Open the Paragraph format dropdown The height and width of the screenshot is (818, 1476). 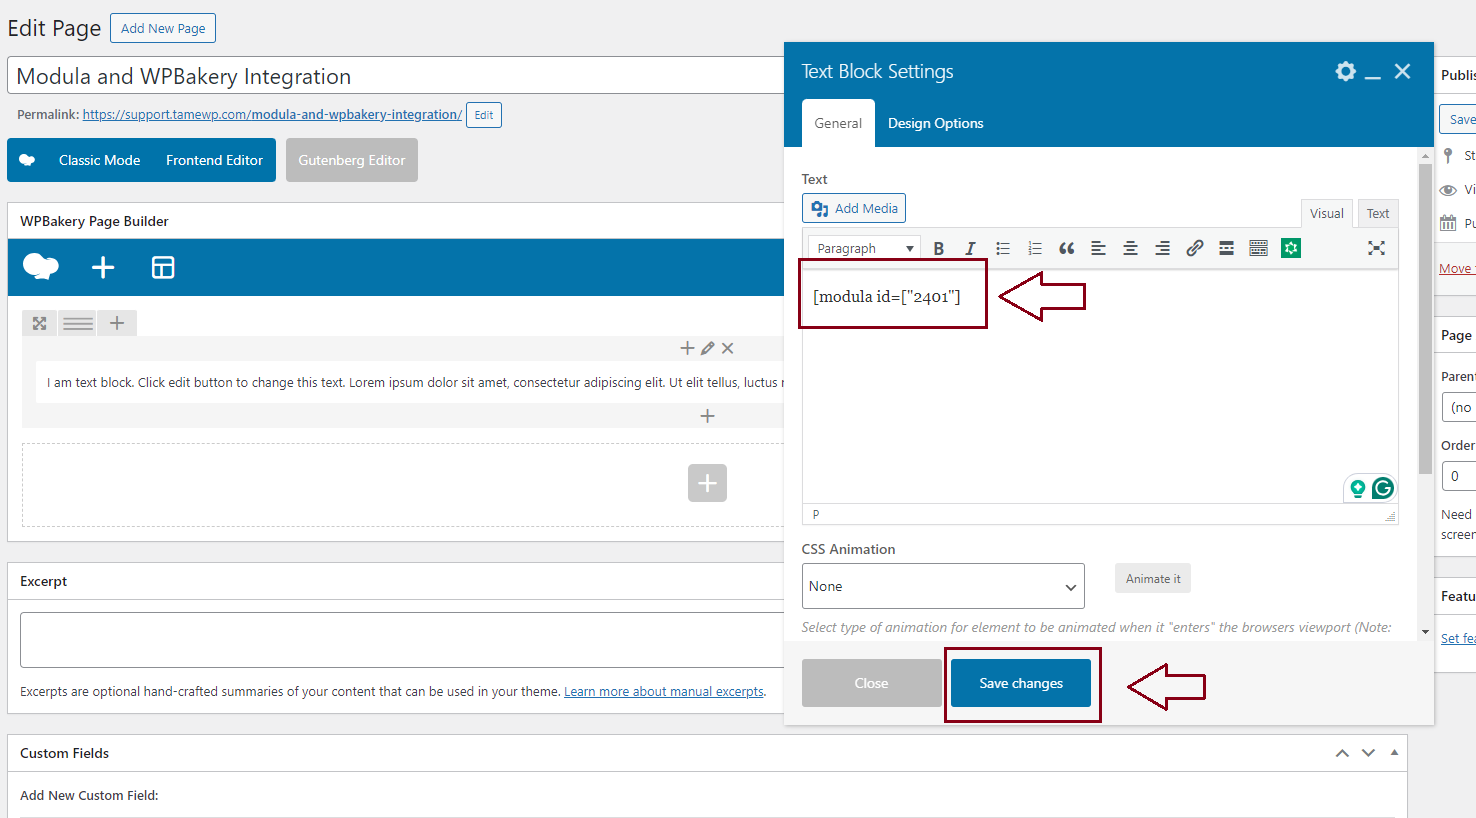[865, 249]
